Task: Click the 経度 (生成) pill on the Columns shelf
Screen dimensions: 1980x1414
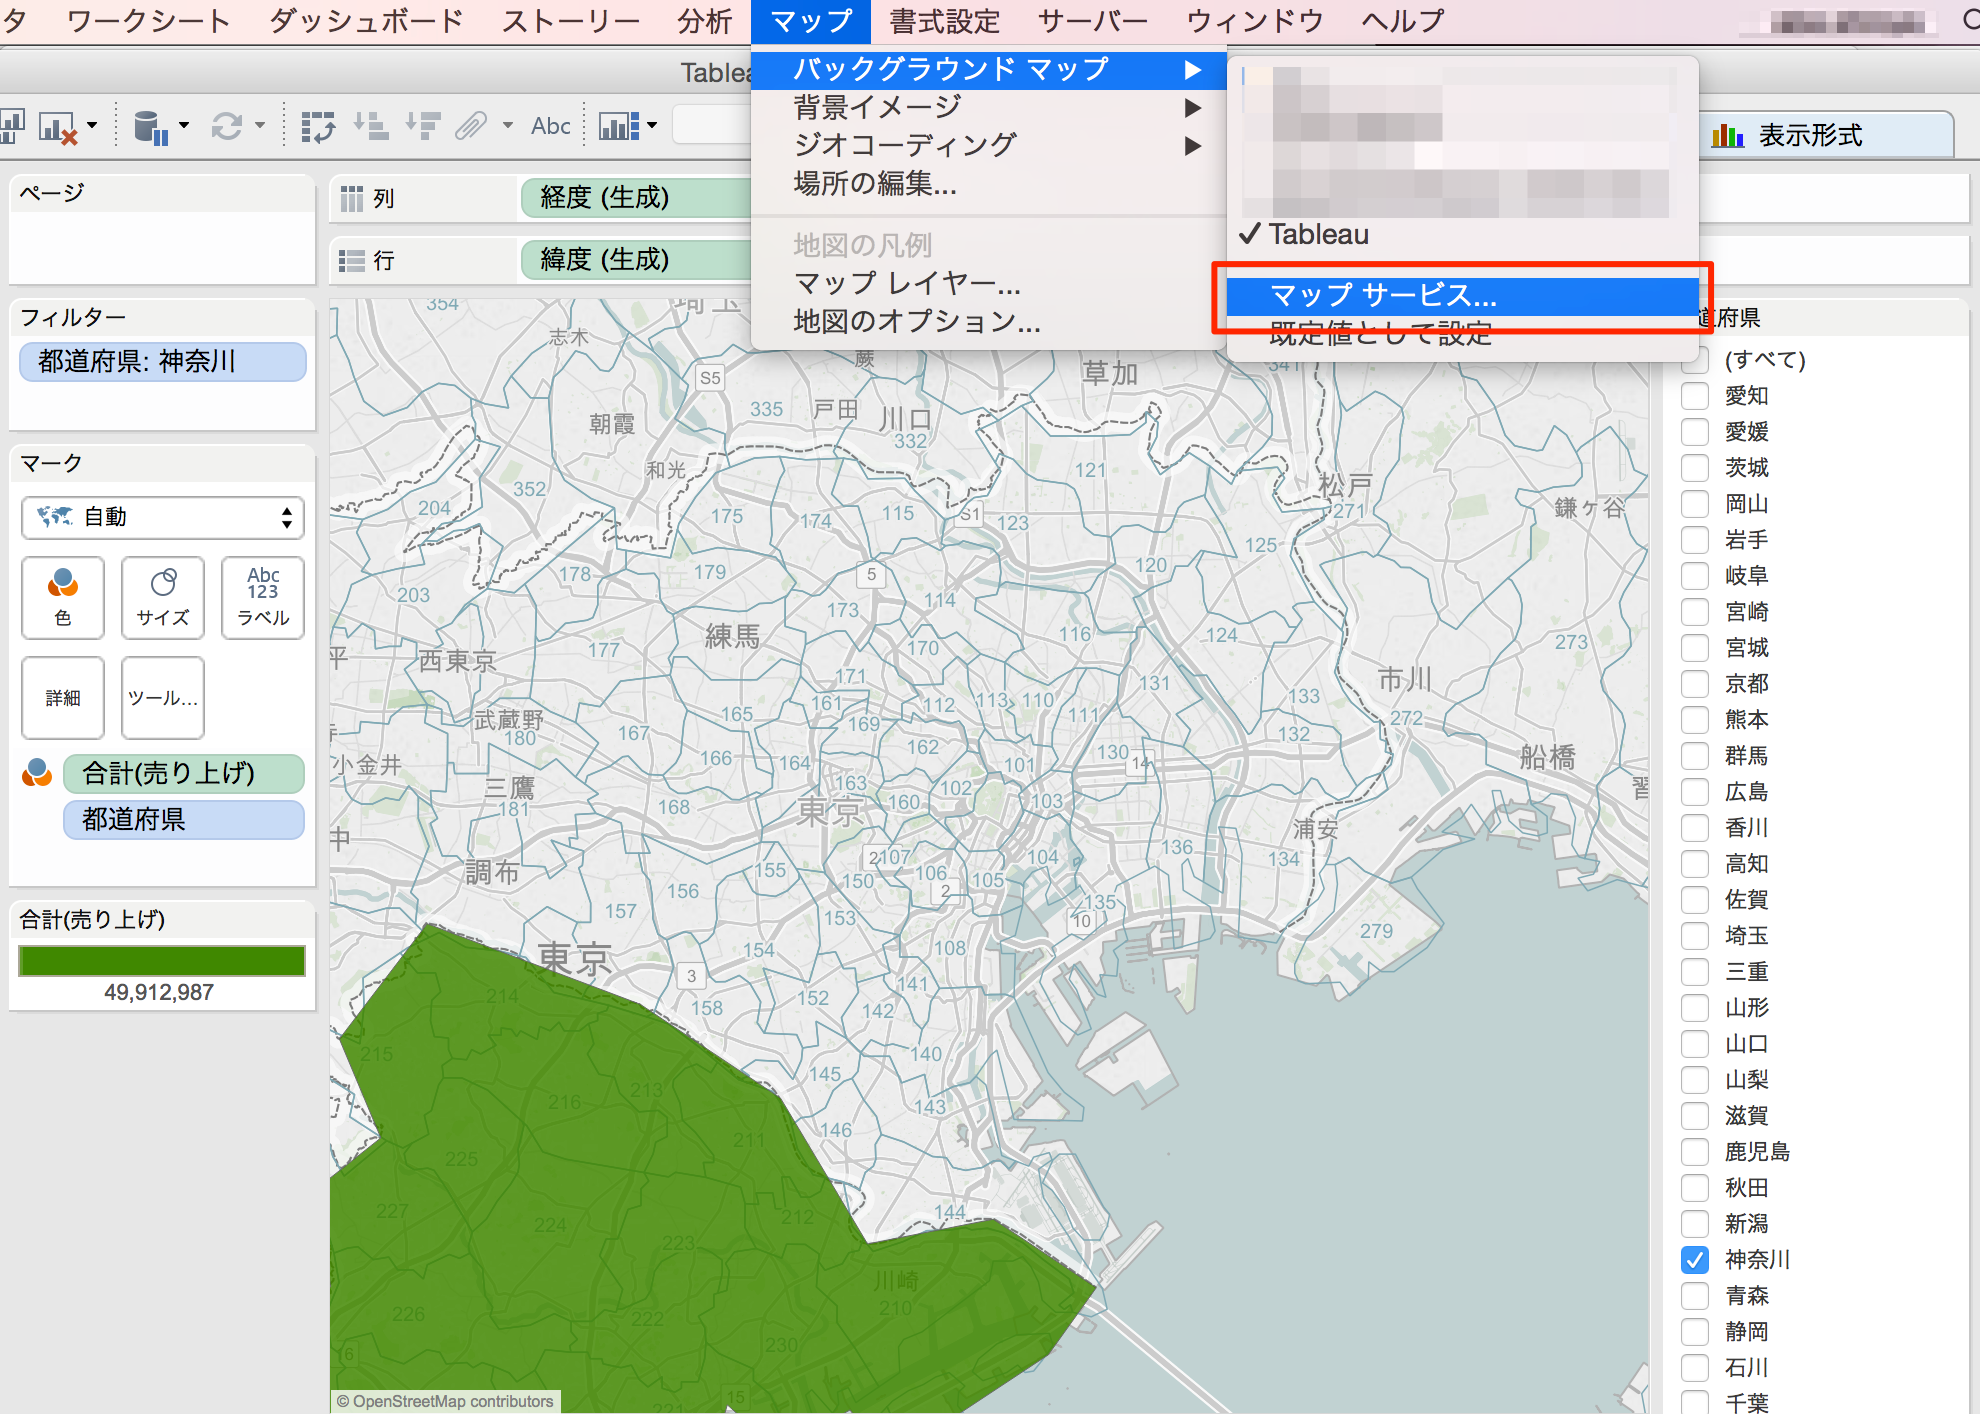Action: point(600,199)
